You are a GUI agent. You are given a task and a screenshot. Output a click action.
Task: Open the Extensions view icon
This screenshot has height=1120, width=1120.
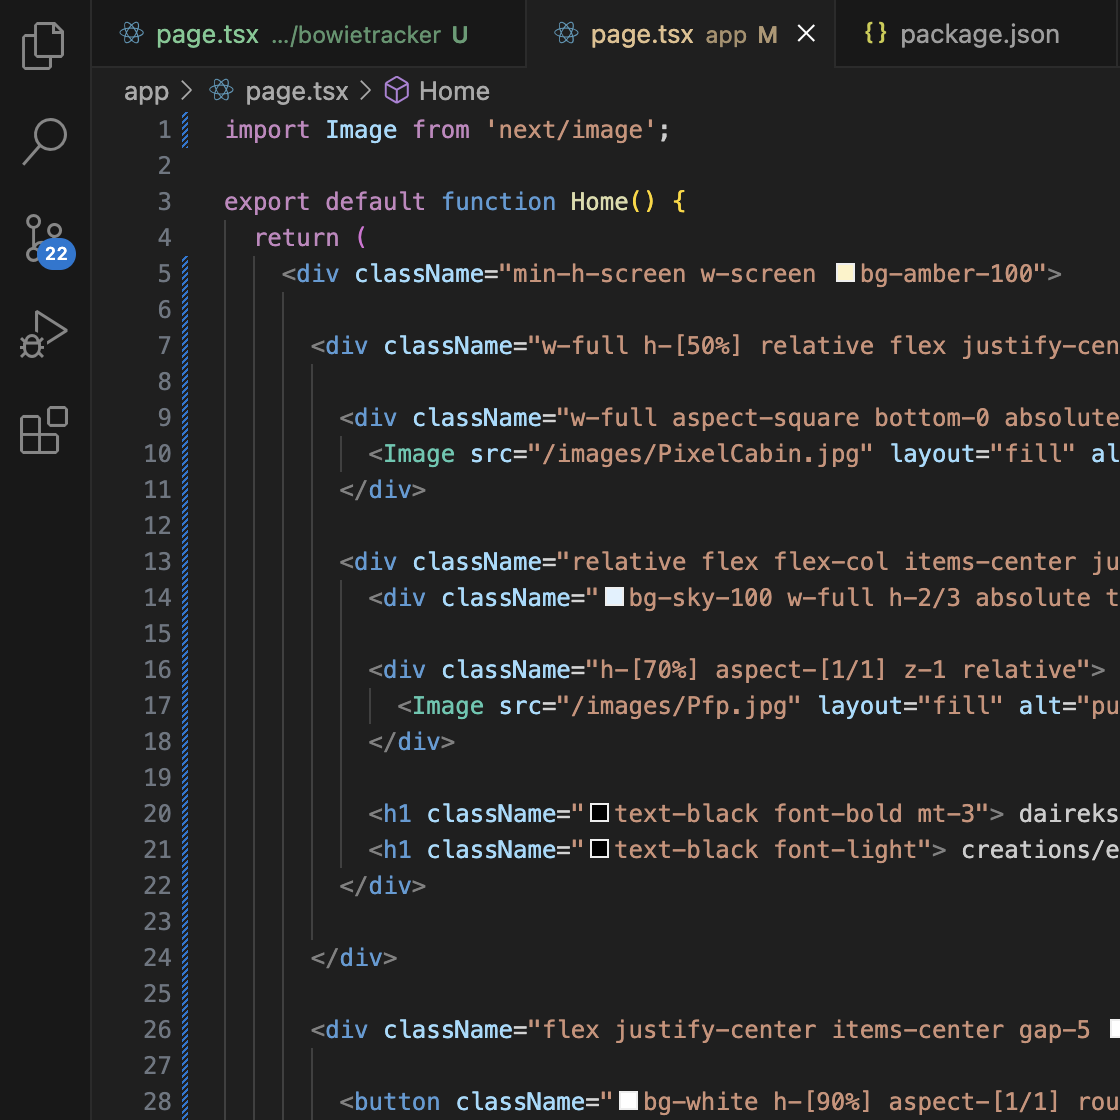pyautogui.click(x=44, y=430)
